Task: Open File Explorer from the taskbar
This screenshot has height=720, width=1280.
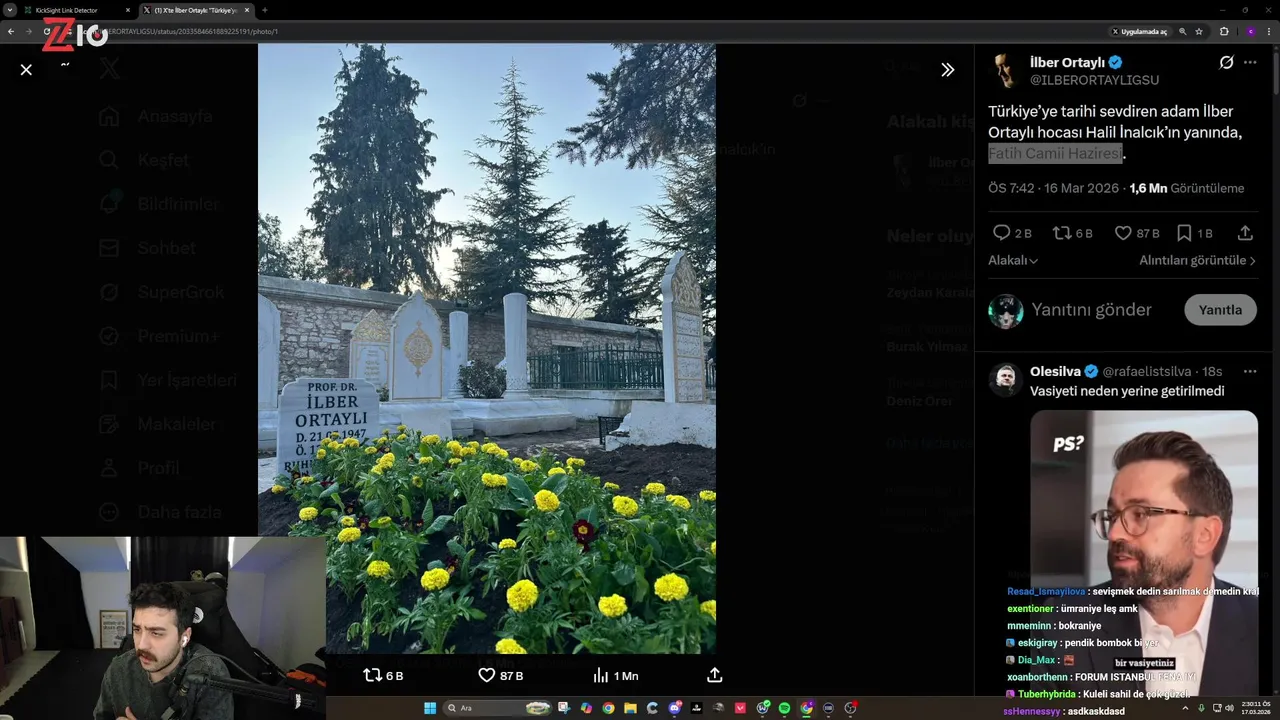Action: coord(630,708)
